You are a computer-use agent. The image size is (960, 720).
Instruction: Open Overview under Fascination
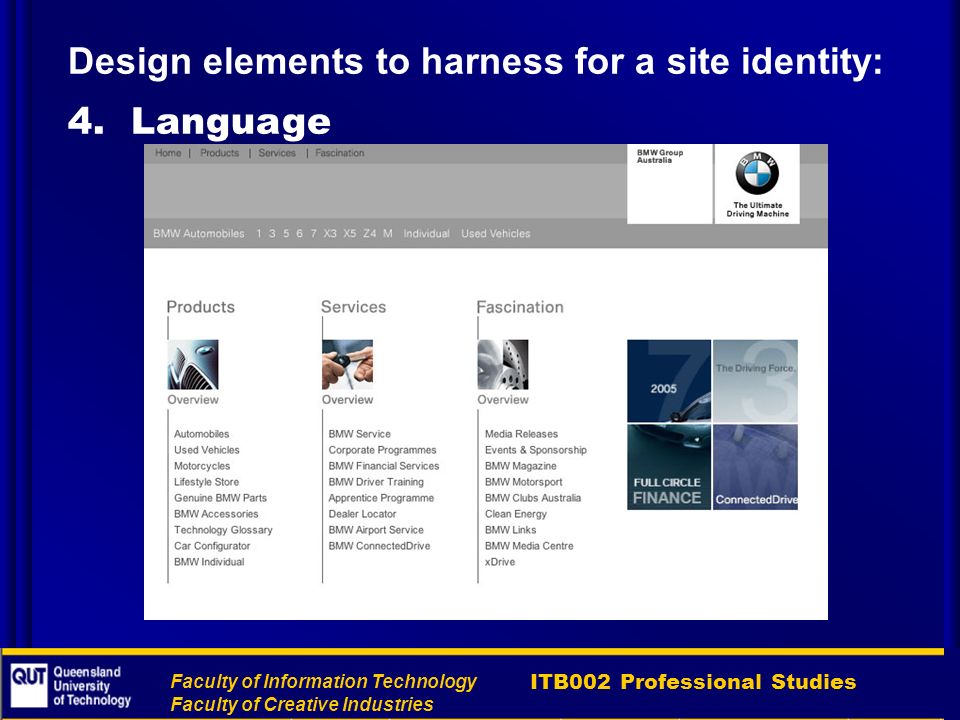(x=503, y=400)
